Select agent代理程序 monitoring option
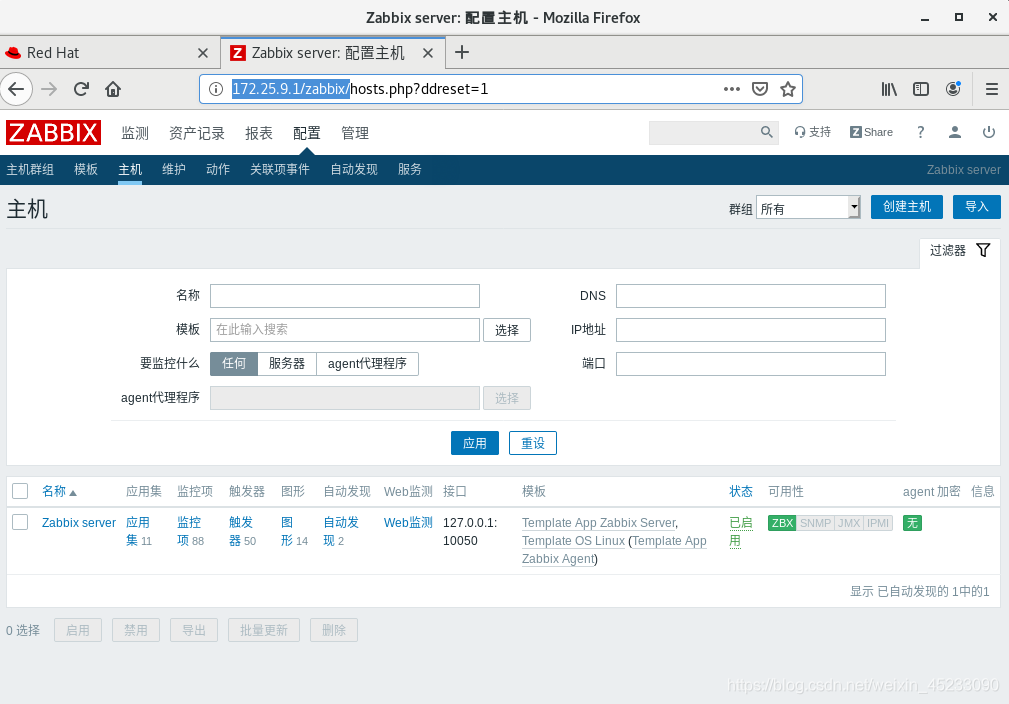This screenshot has width=1009, height=704. [367, 364]
